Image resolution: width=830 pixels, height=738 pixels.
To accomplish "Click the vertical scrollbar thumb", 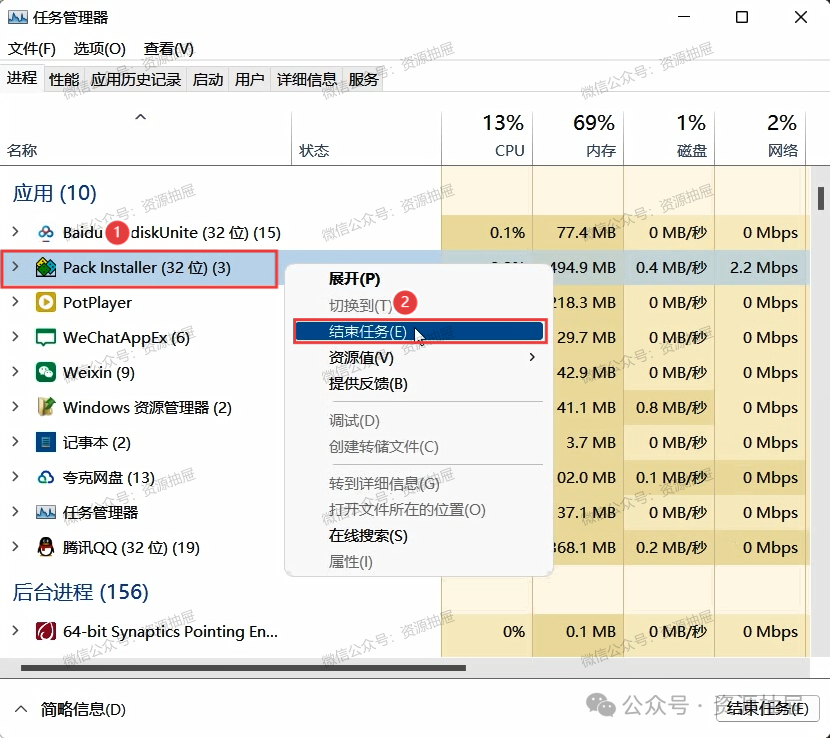I will pyautogui.click(x=820, y=199).
